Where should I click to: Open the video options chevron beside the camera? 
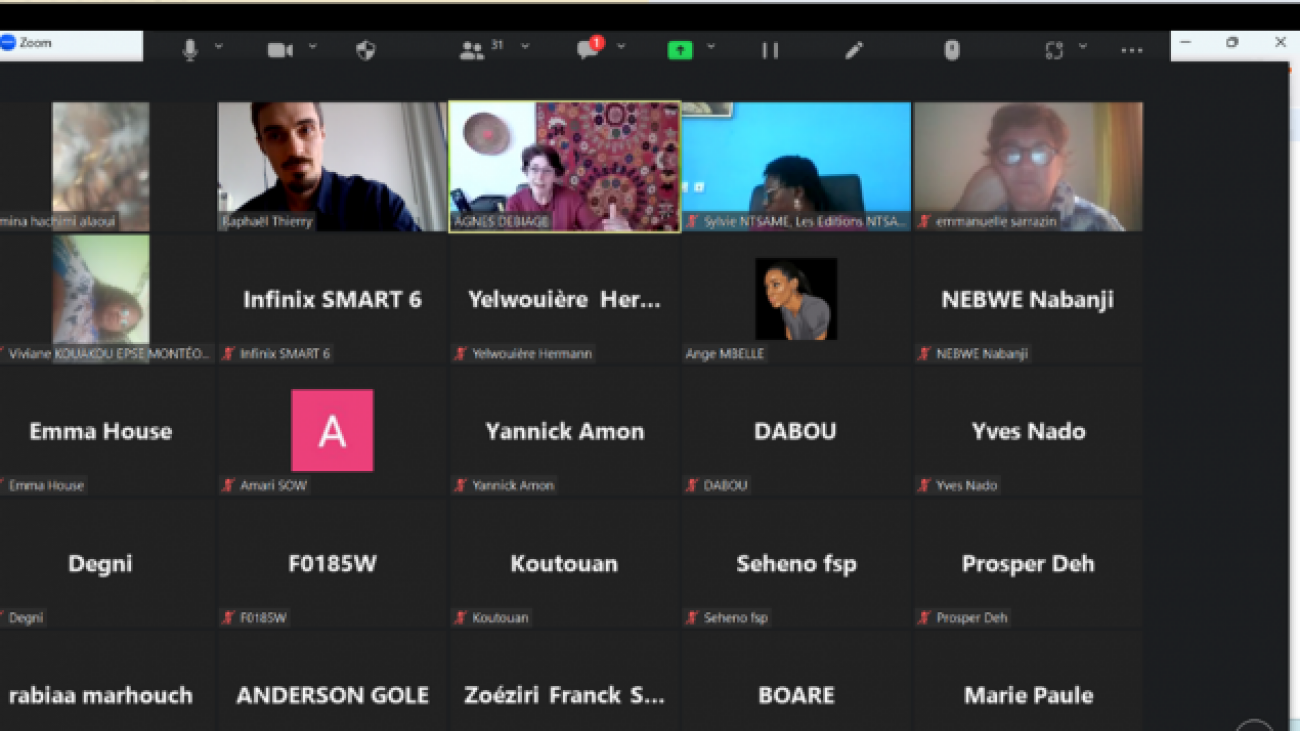click(311, 48)
